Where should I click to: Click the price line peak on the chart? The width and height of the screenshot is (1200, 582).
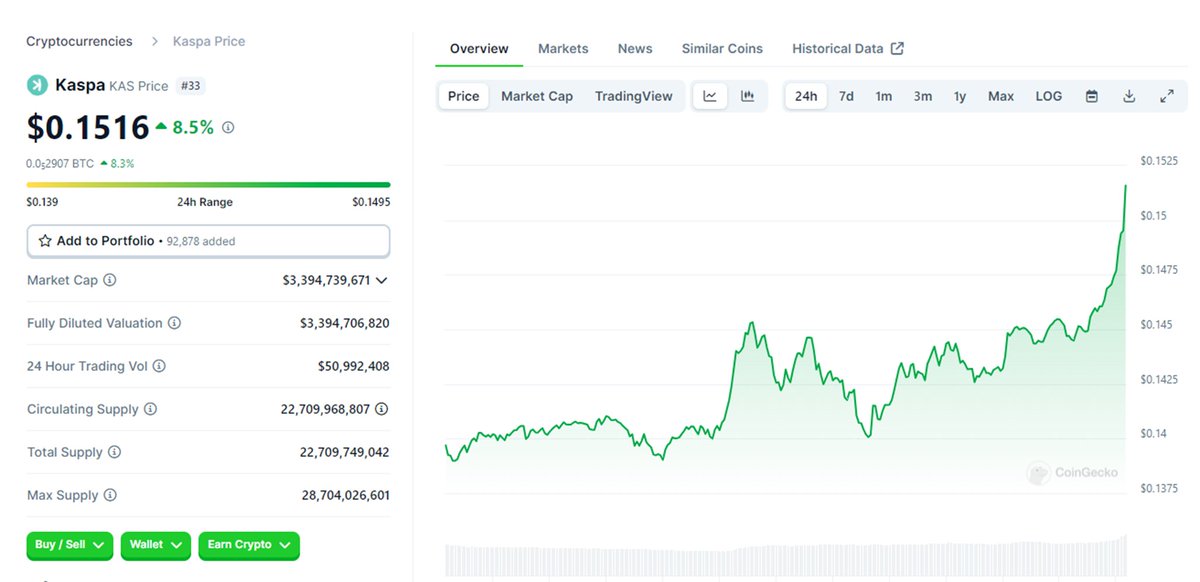[x=1125, y=186]
